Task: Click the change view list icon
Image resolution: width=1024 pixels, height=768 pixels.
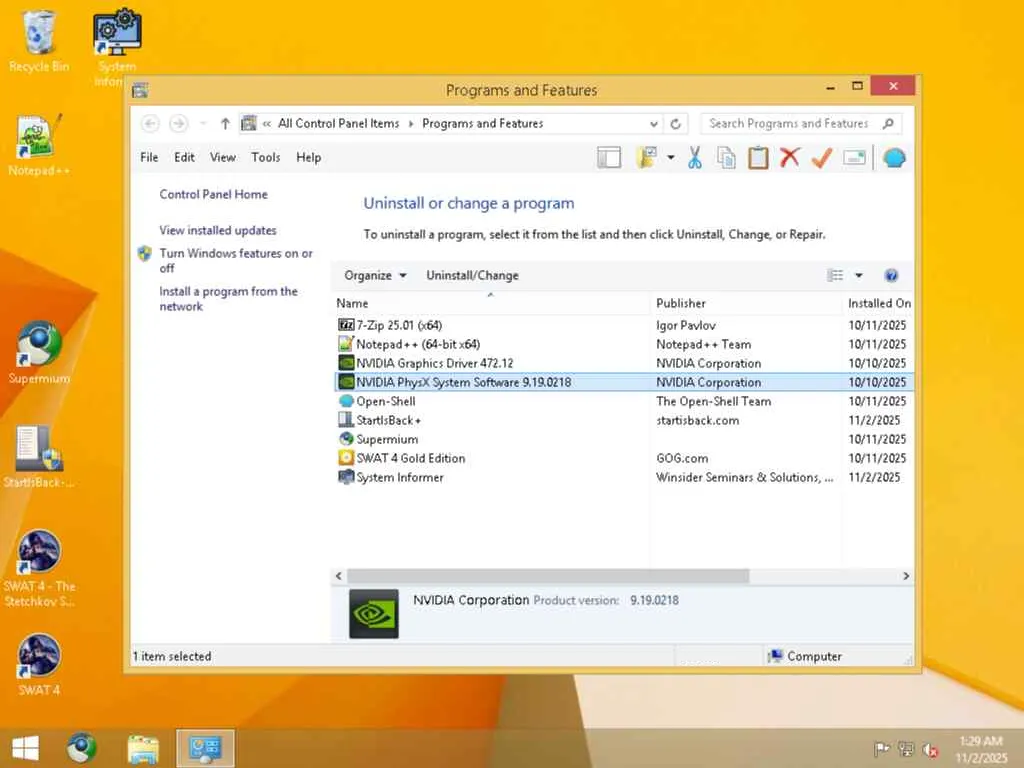Action: tap(835, 276)
